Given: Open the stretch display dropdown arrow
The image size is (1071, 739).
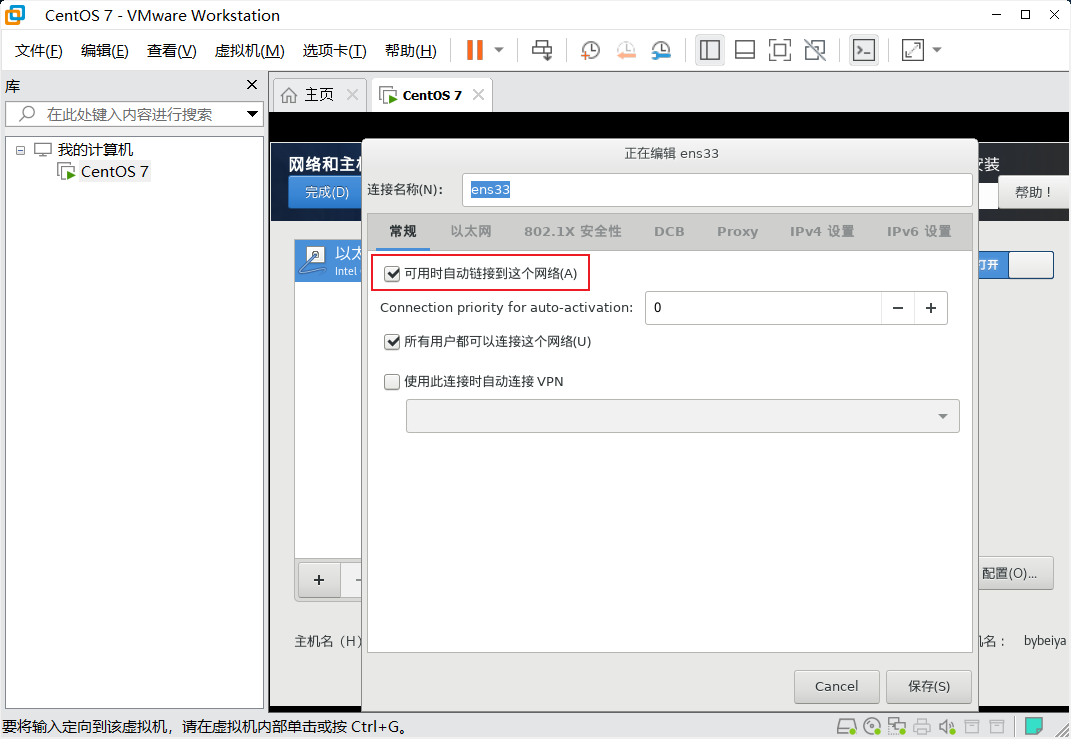Looking at the screenshot, I should (x=937, y=50).
